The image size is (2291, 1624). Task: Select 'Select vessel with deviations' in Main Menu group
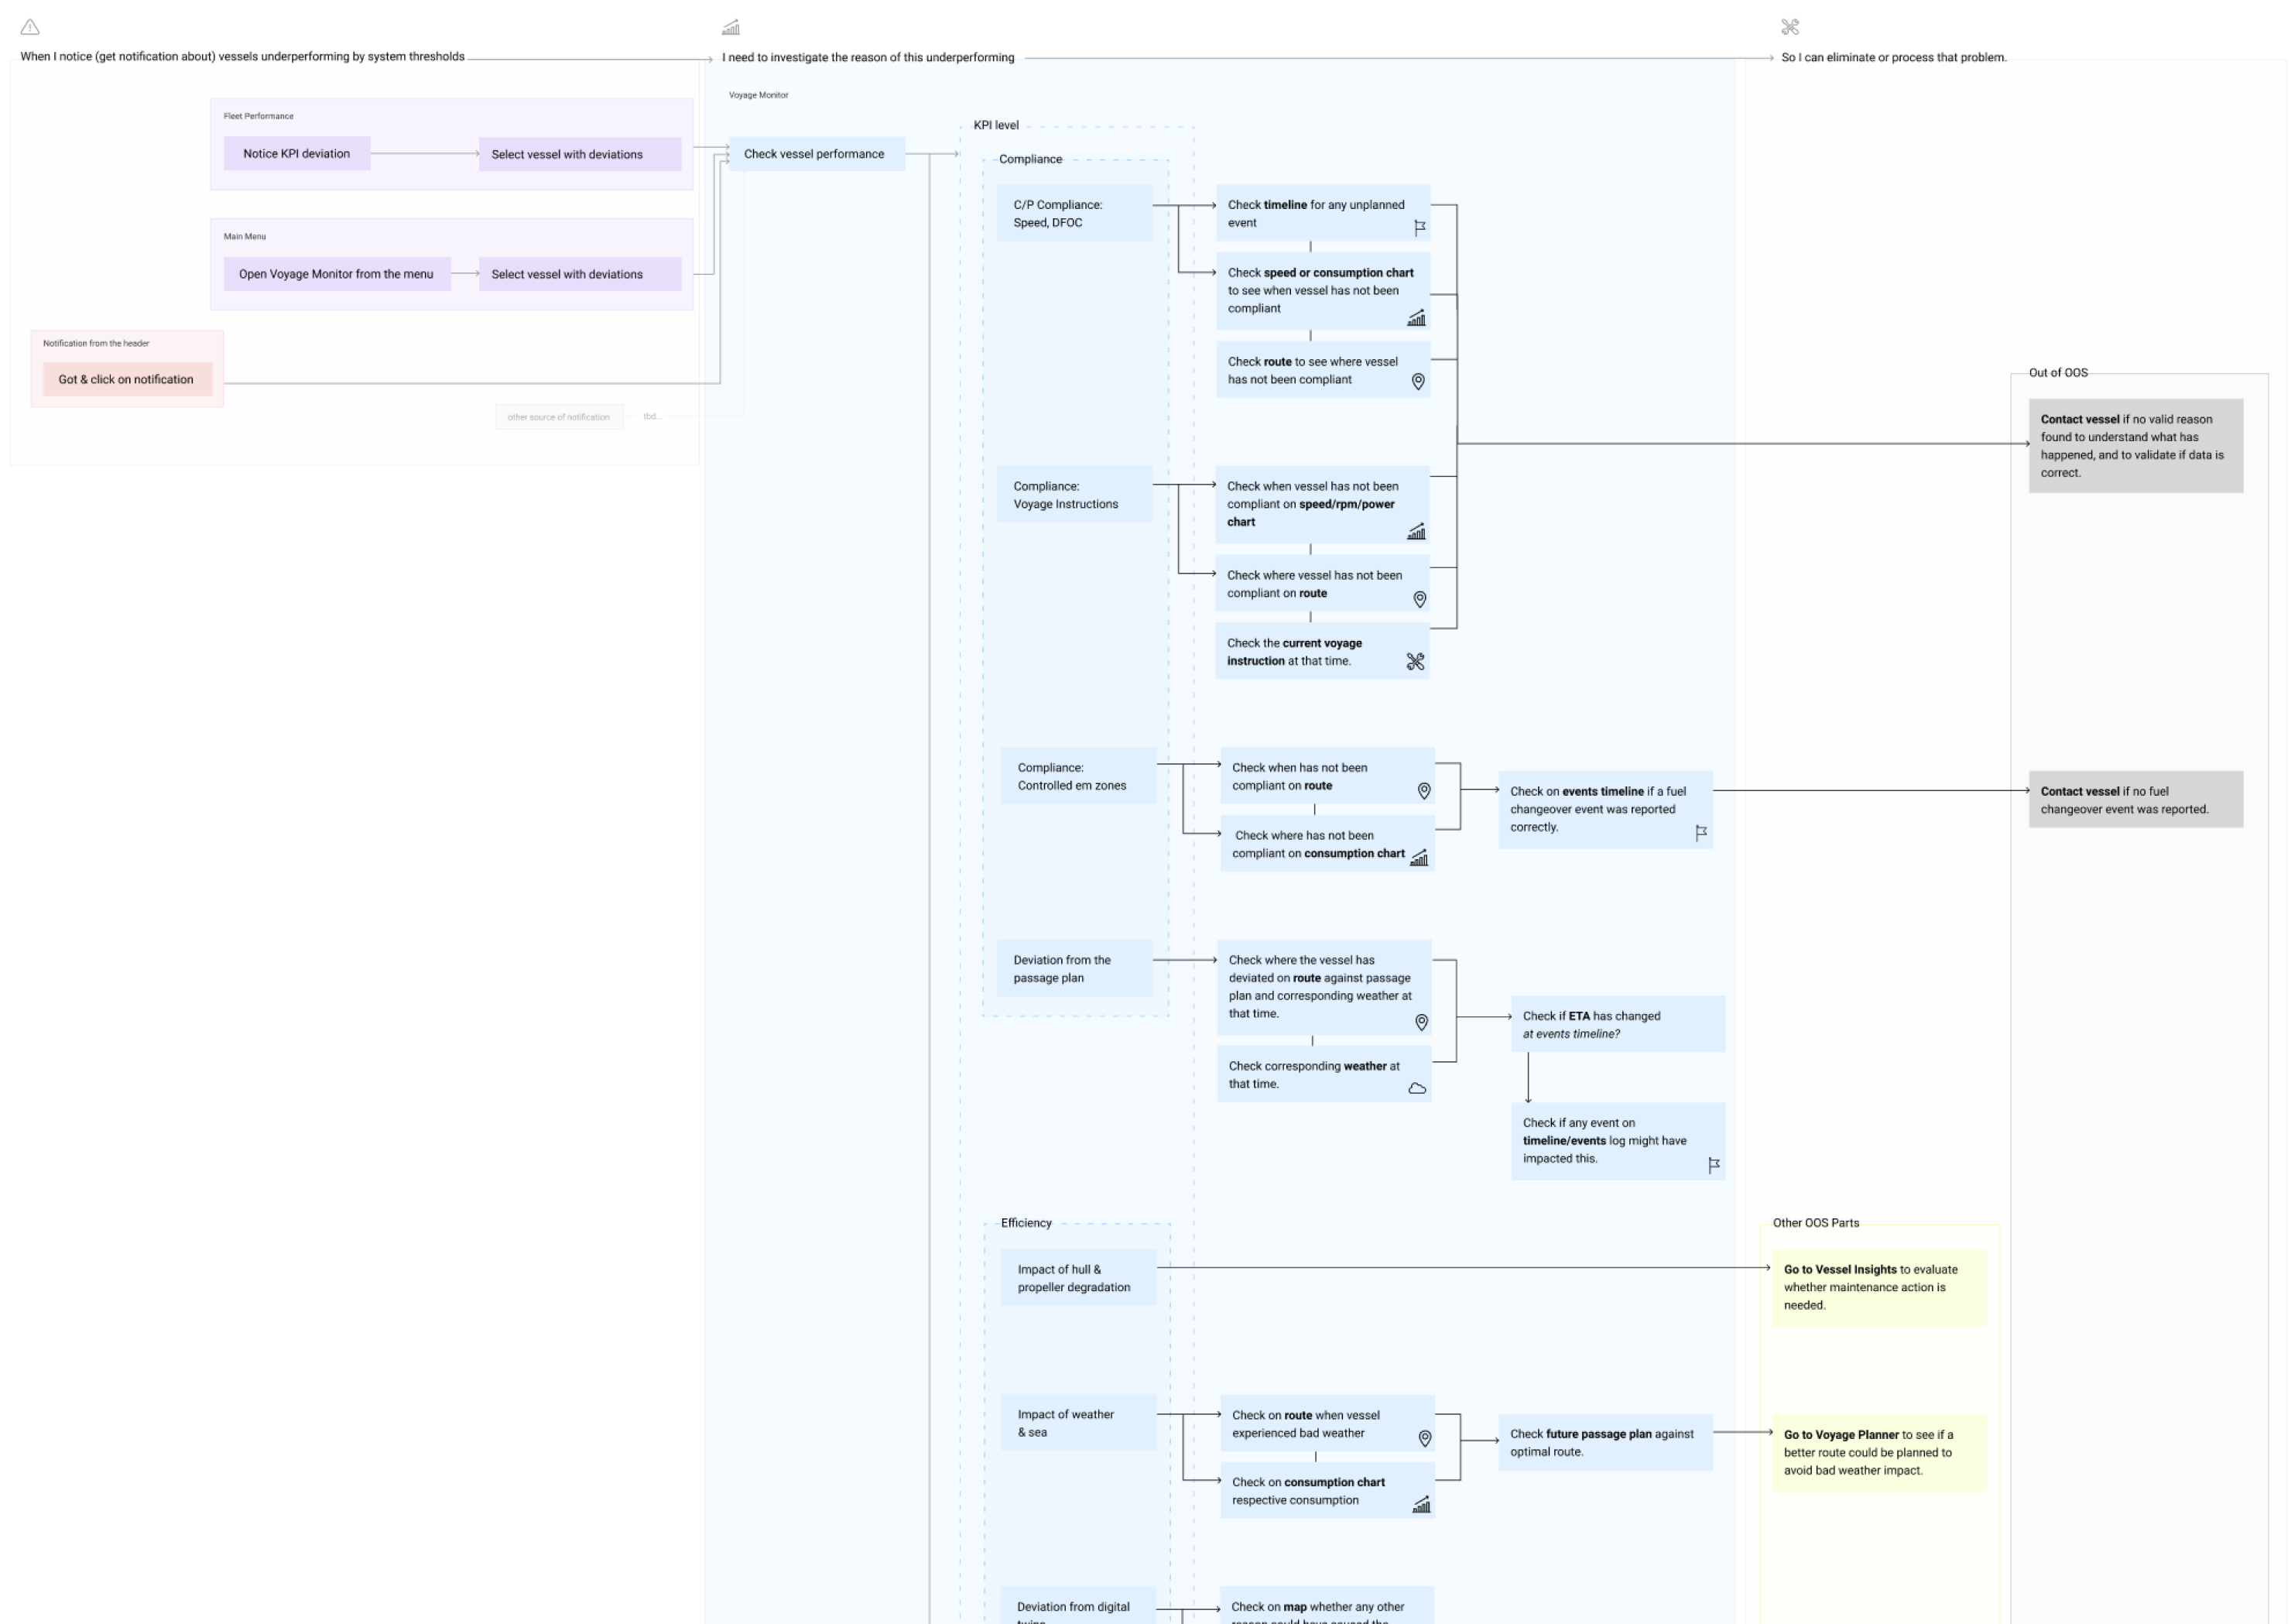[580, 274]
